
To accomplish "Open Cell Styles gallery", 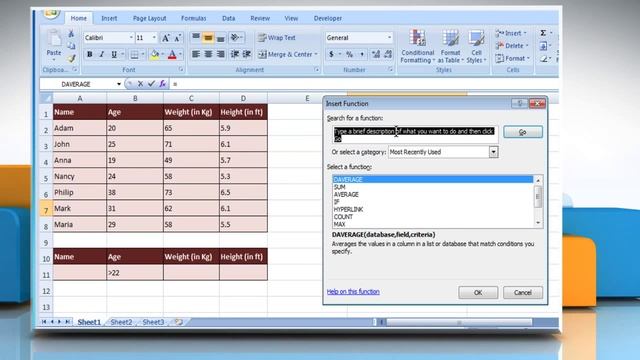I will (476, 46).
